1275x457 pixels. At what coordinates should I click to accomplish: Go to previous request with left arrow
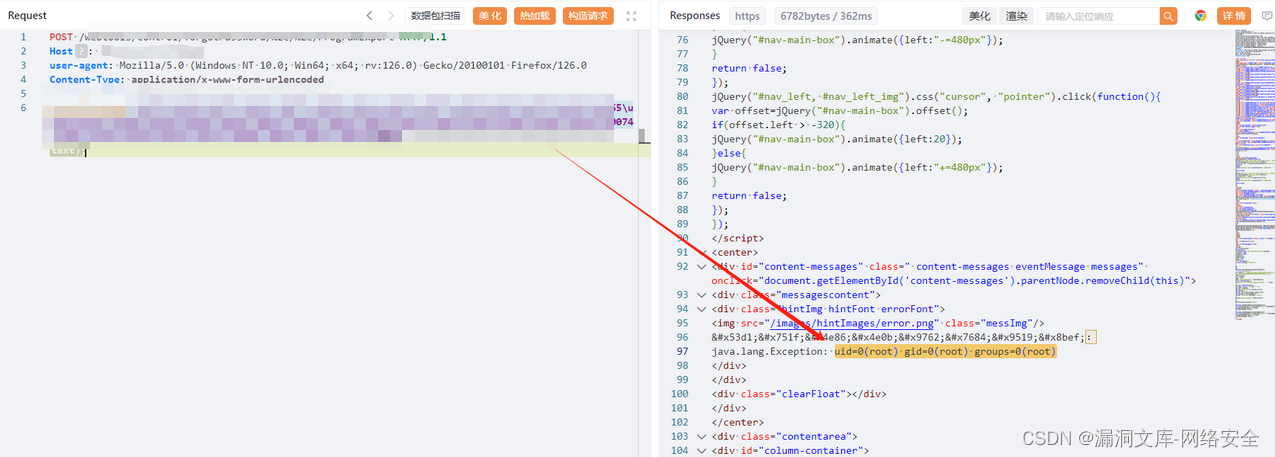(369, 15)
